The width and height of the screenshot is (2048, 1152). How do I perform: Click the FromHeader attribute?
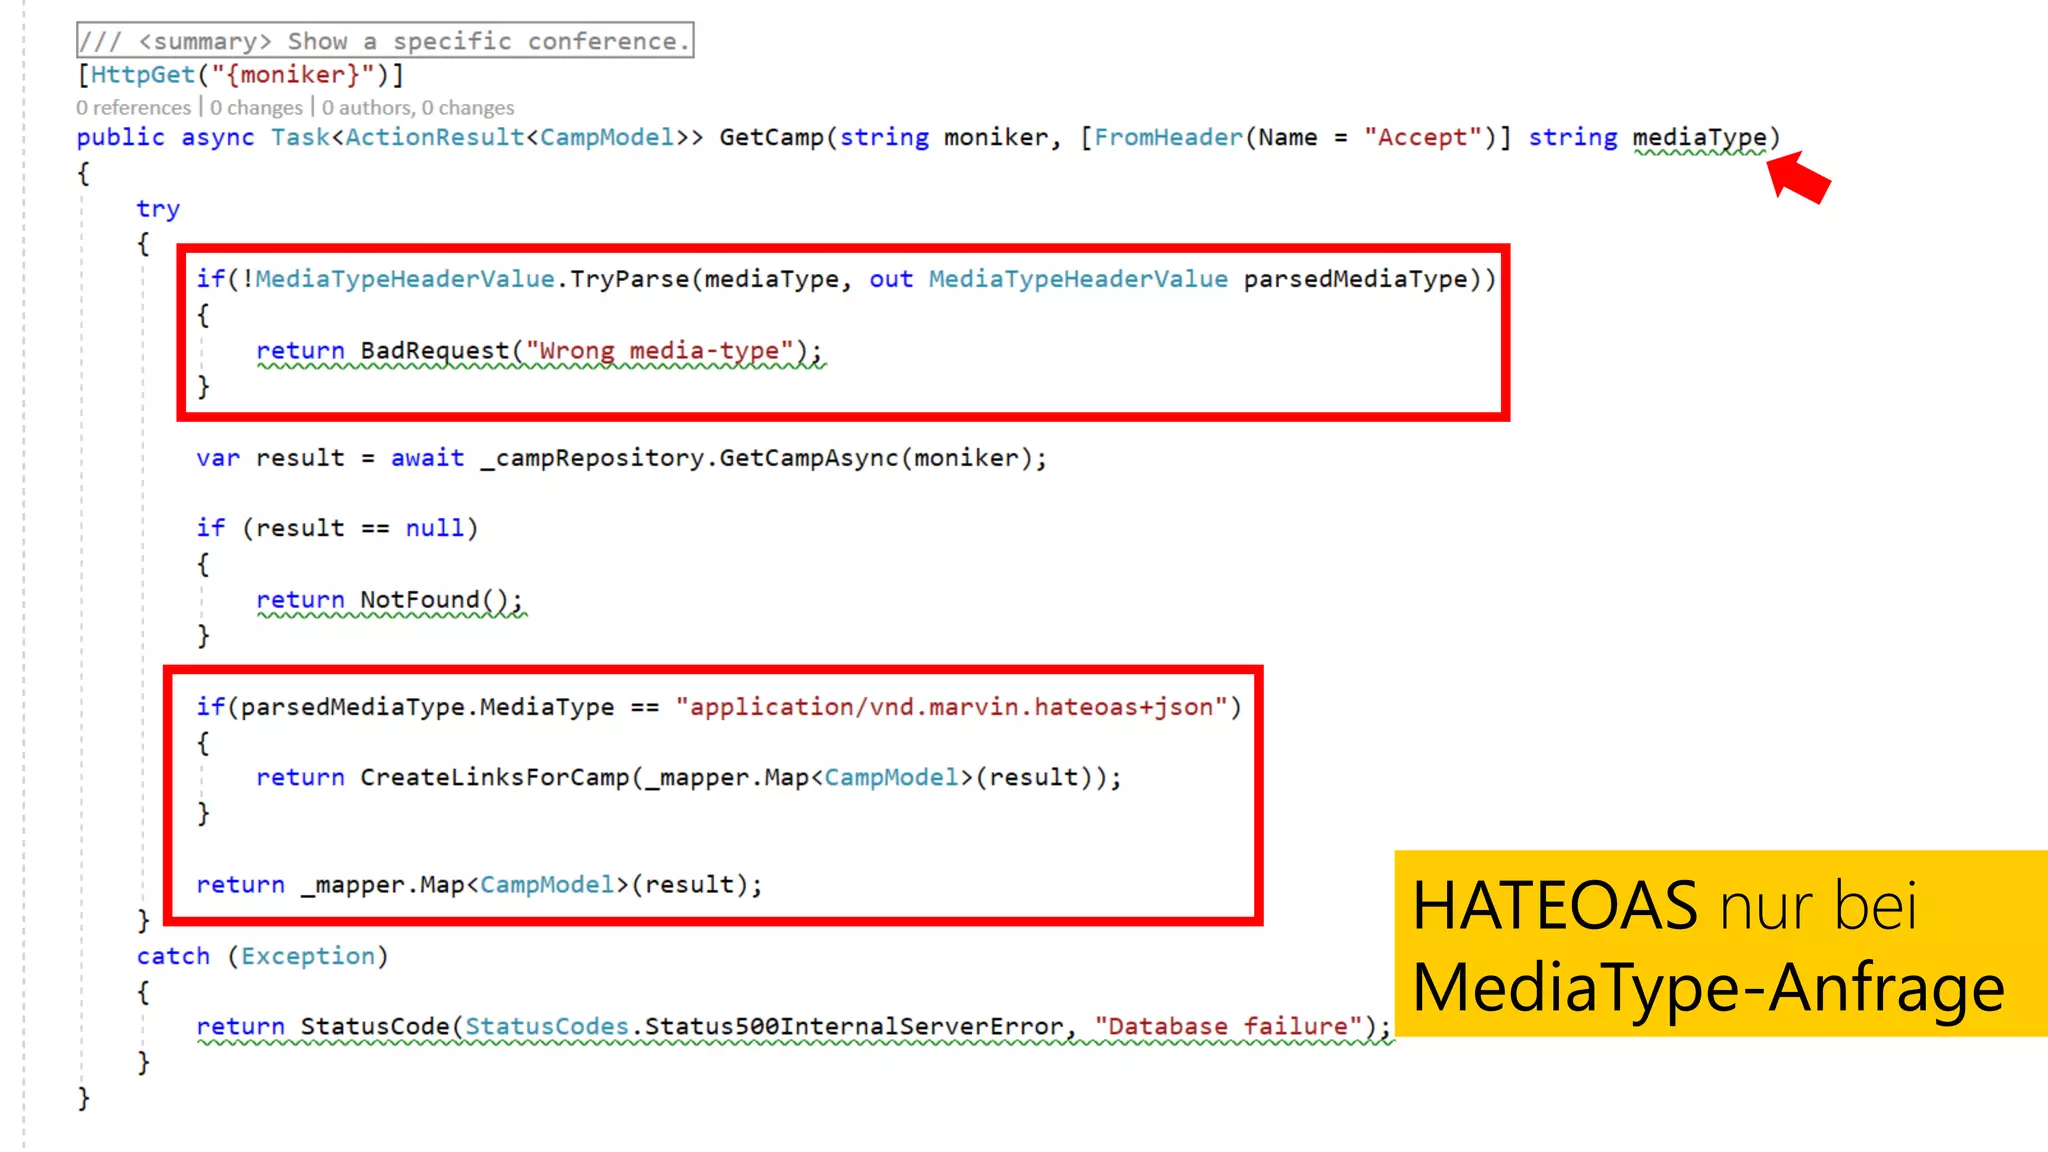coord(1168,137)
